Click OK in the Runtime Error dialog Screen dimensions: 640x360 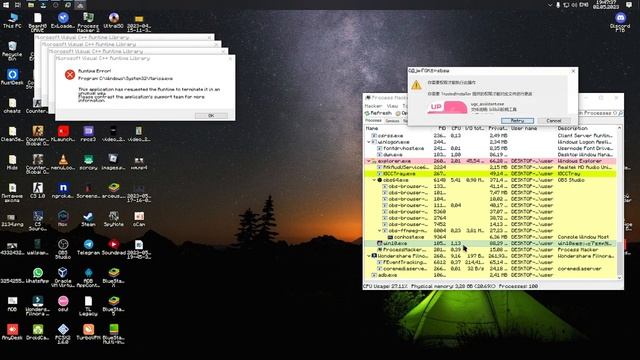(211, 116)
